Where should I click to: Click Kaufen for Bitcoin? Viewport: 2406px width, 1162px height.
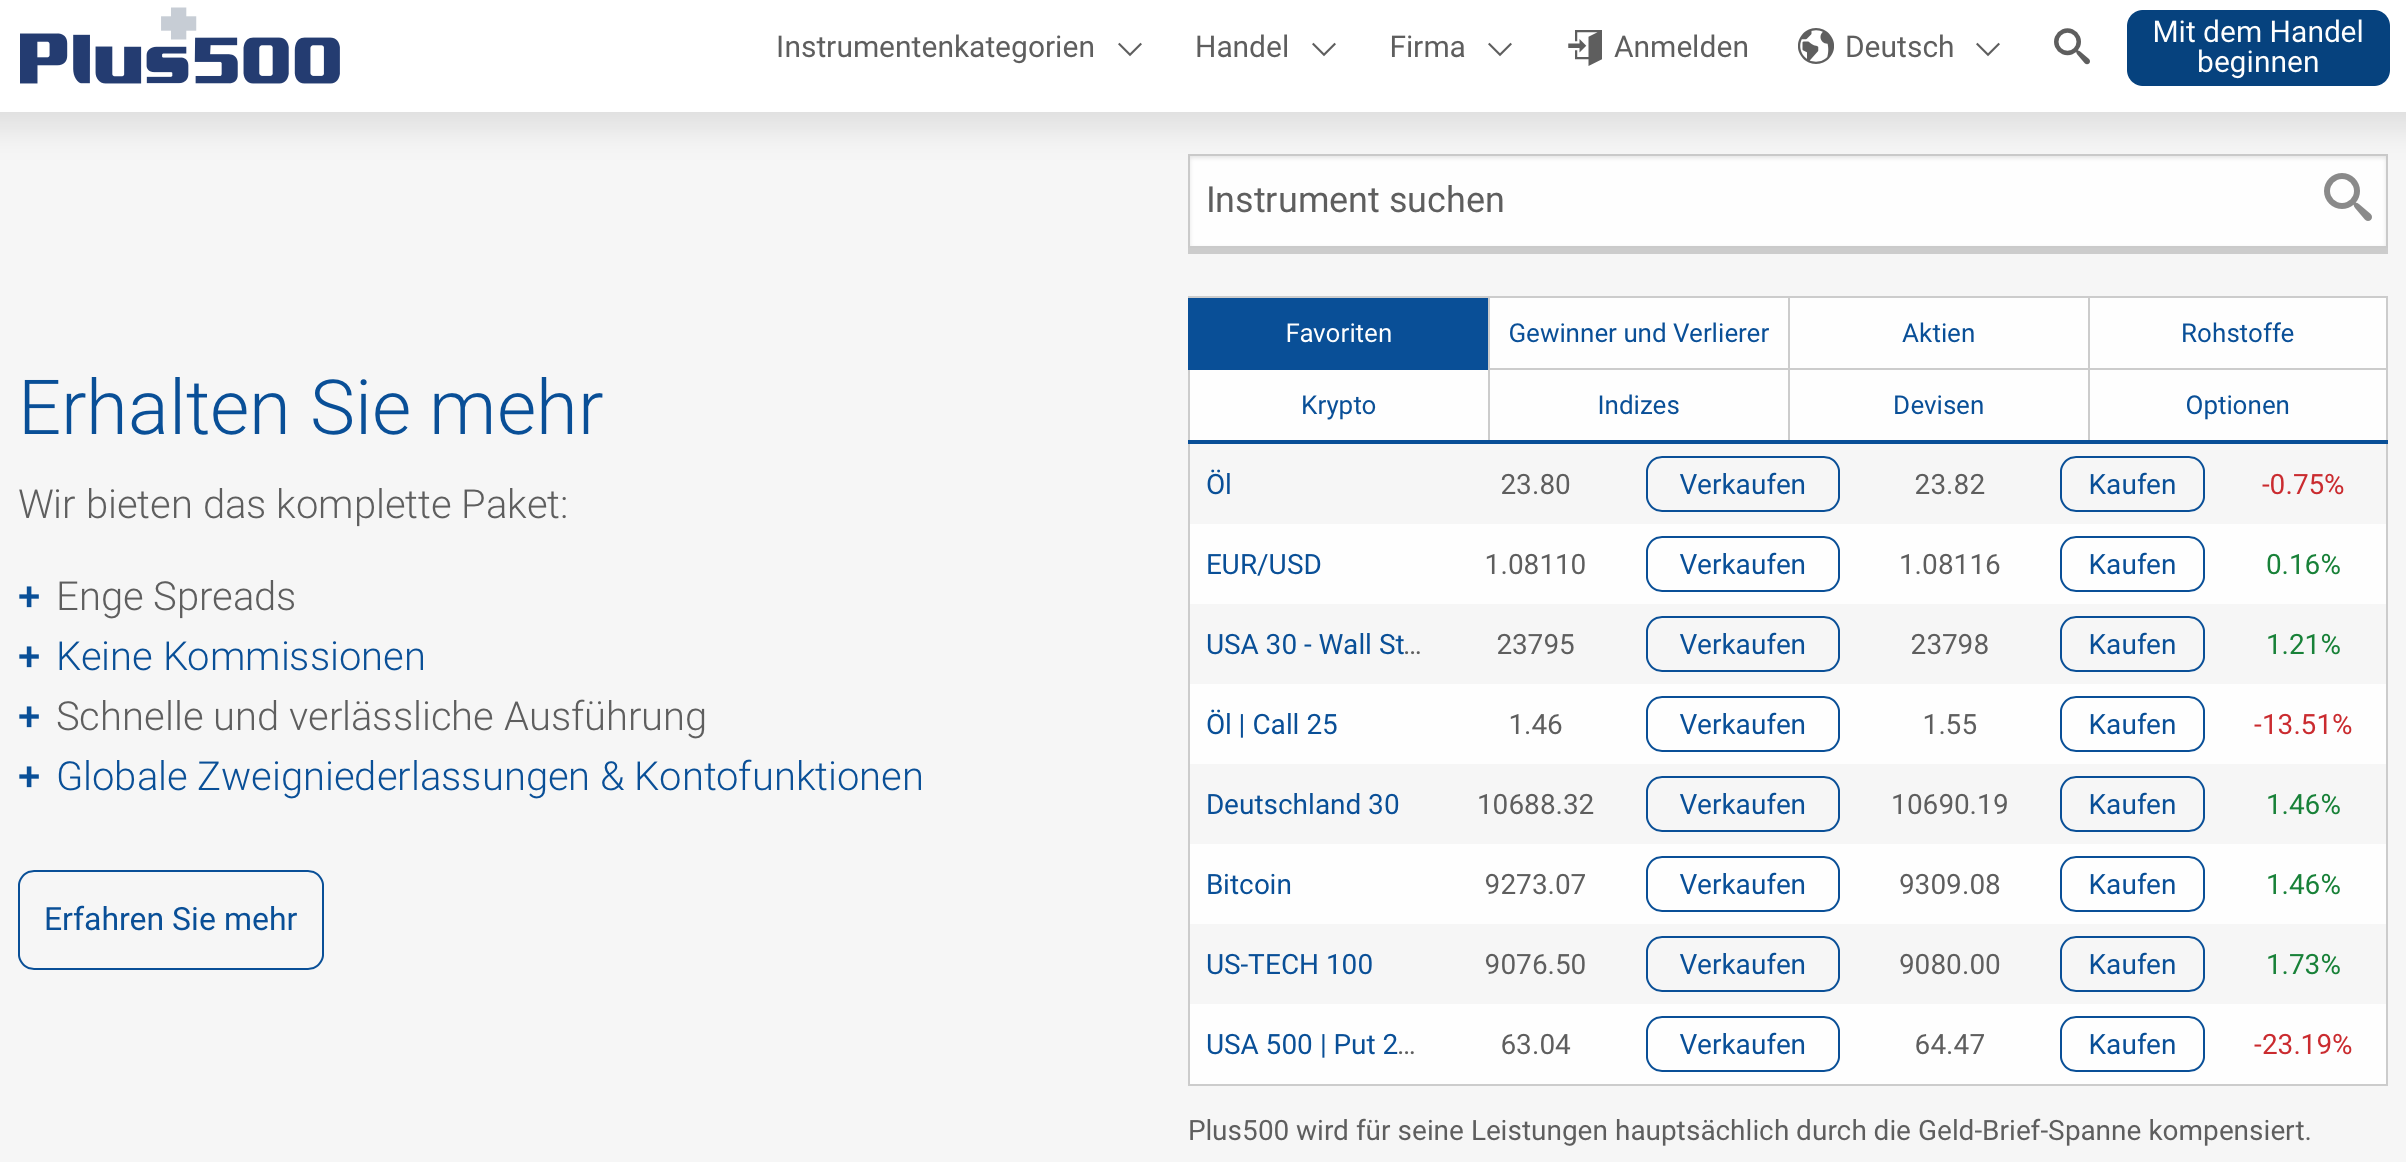point(2132,884)
